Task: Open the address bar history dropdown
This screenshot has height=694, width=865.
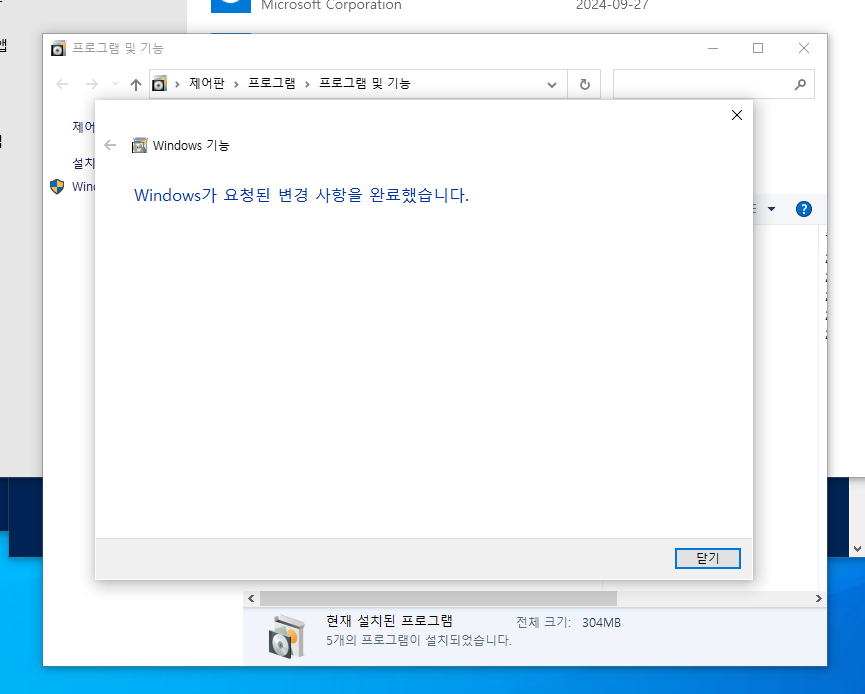Action: (552, 85)
